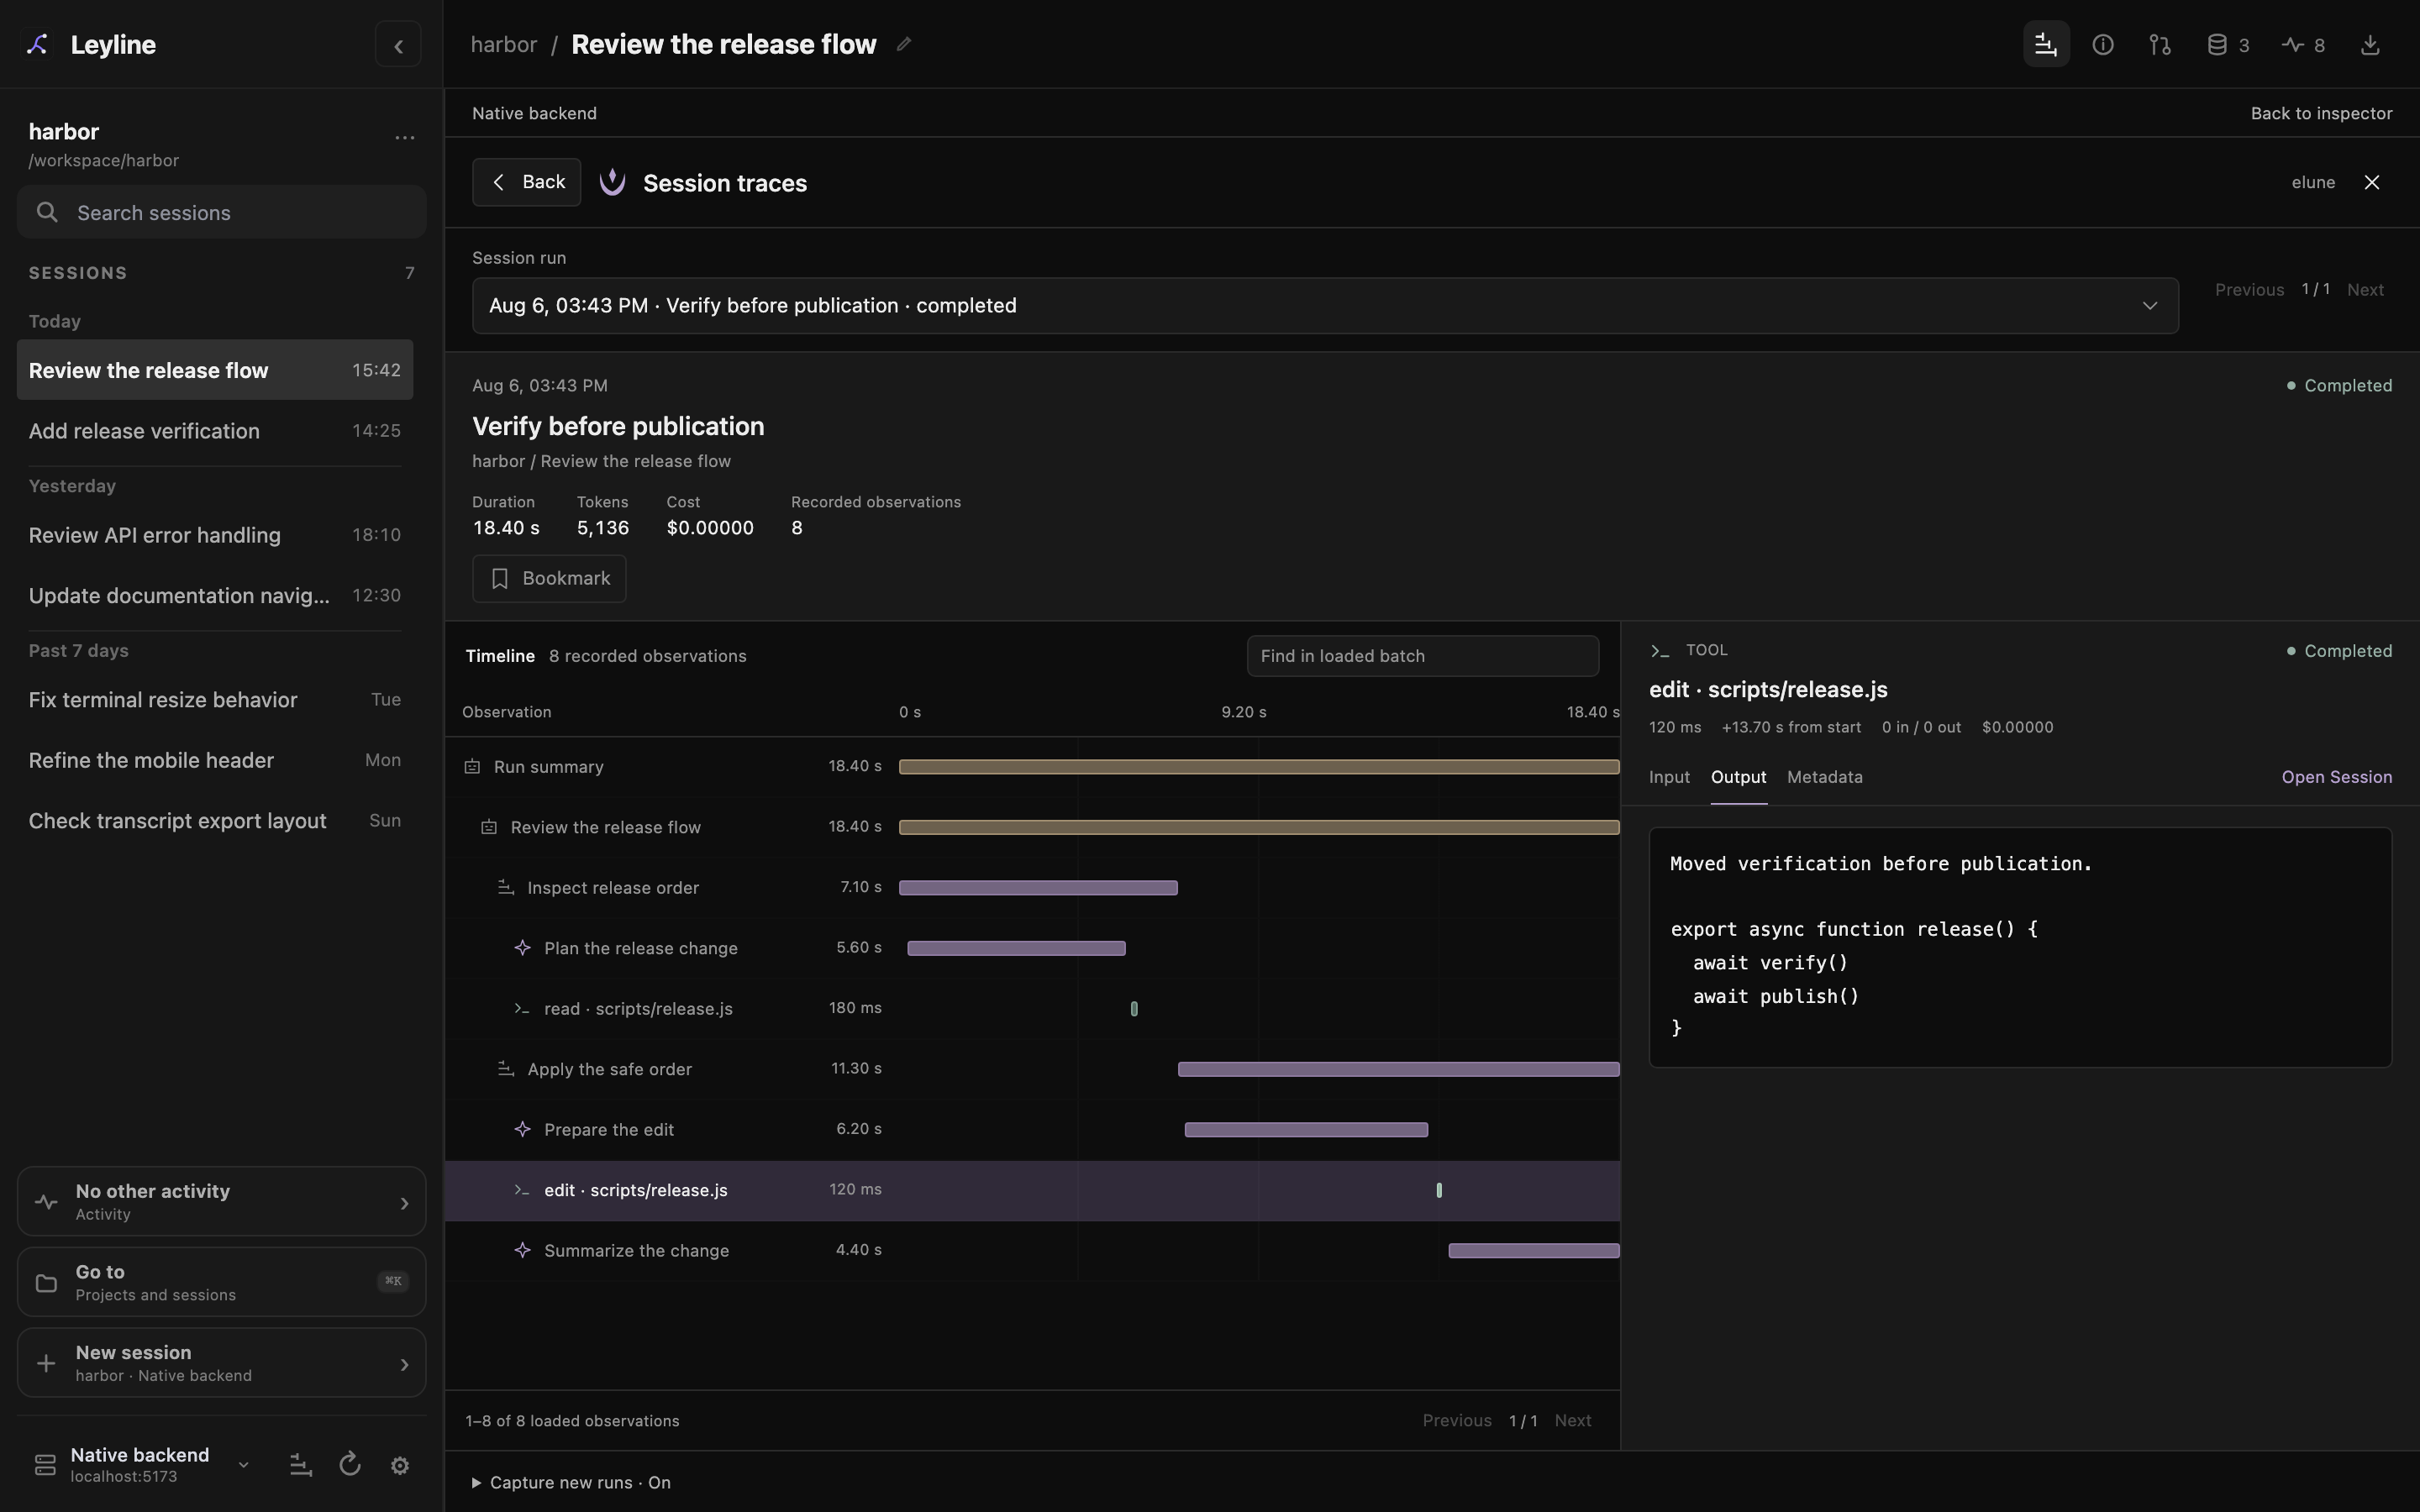Click Back to inspector link
This screenshot has height=1512, width=2420.
(x=2321, y=113)
